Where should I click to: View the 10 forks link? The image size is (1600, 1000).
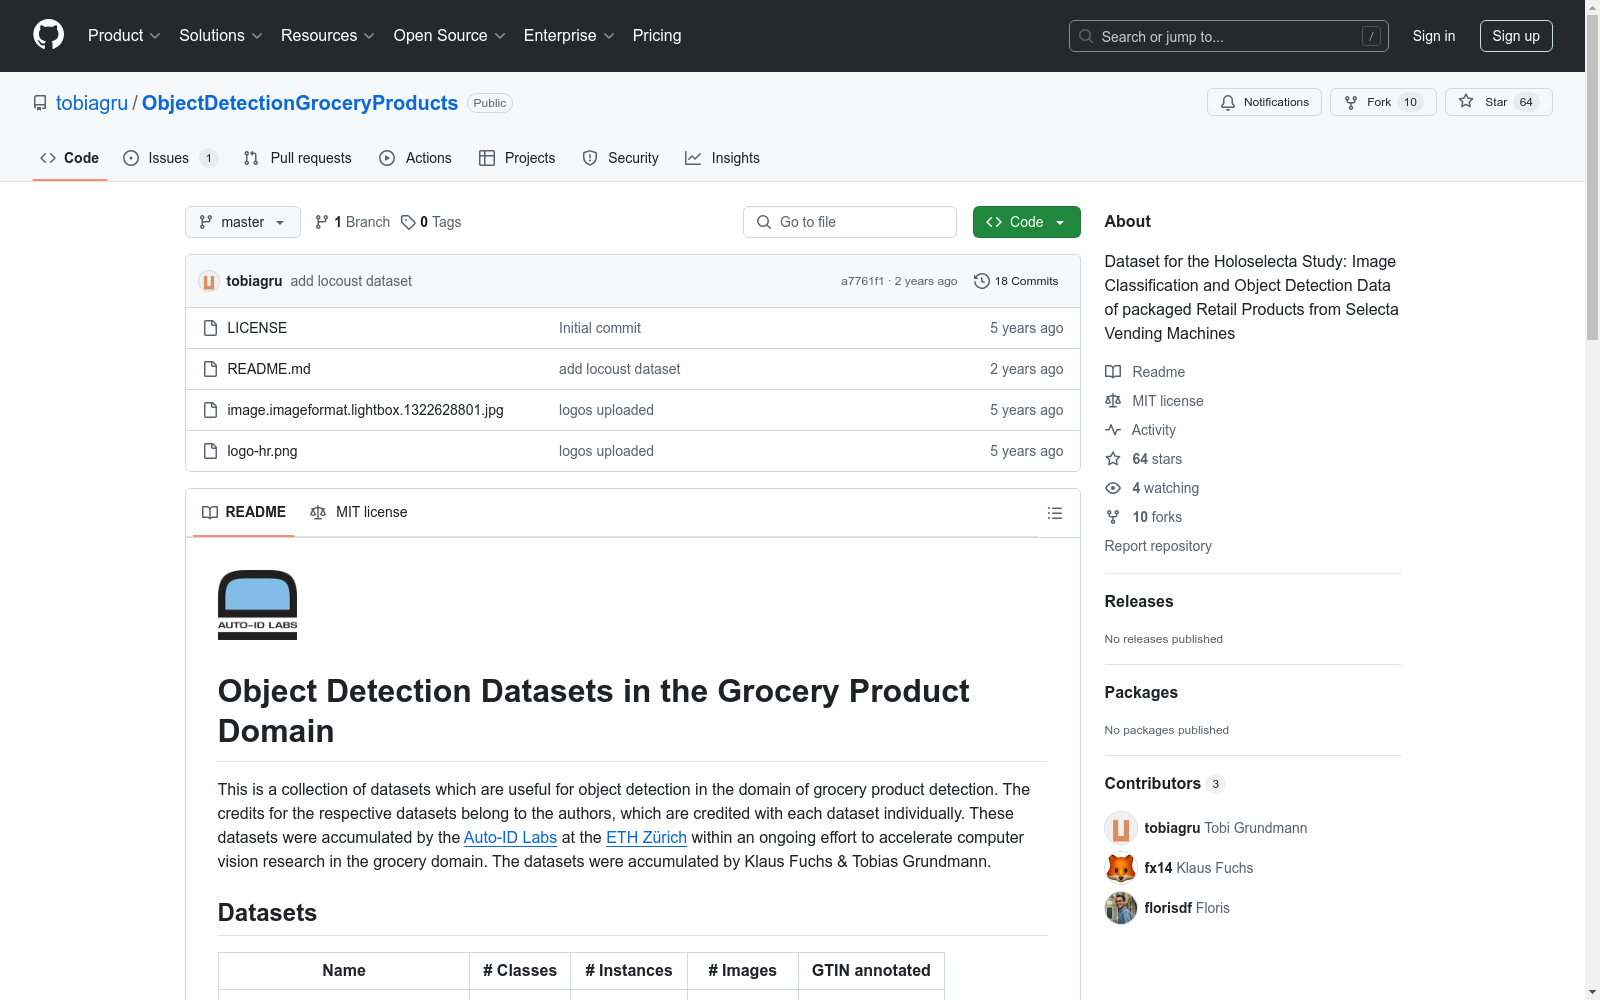click(x=1144, y=517)
